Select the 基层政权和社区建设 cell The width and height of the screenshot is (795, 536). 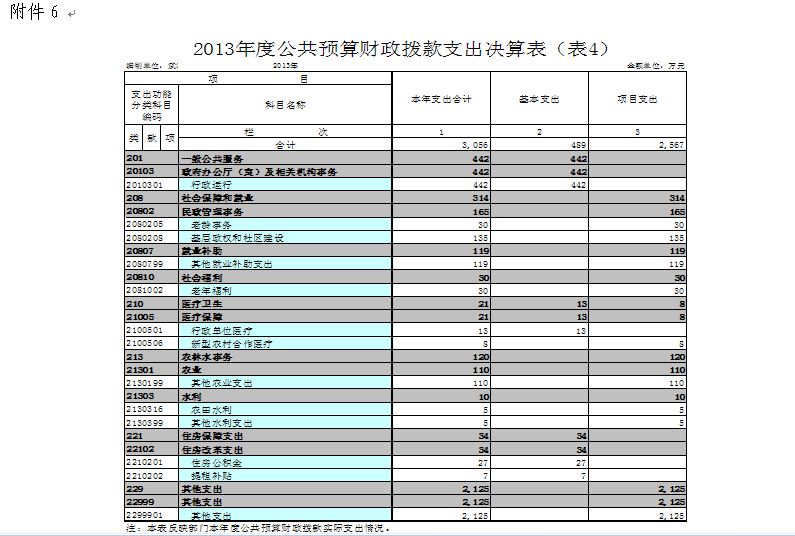238,238
